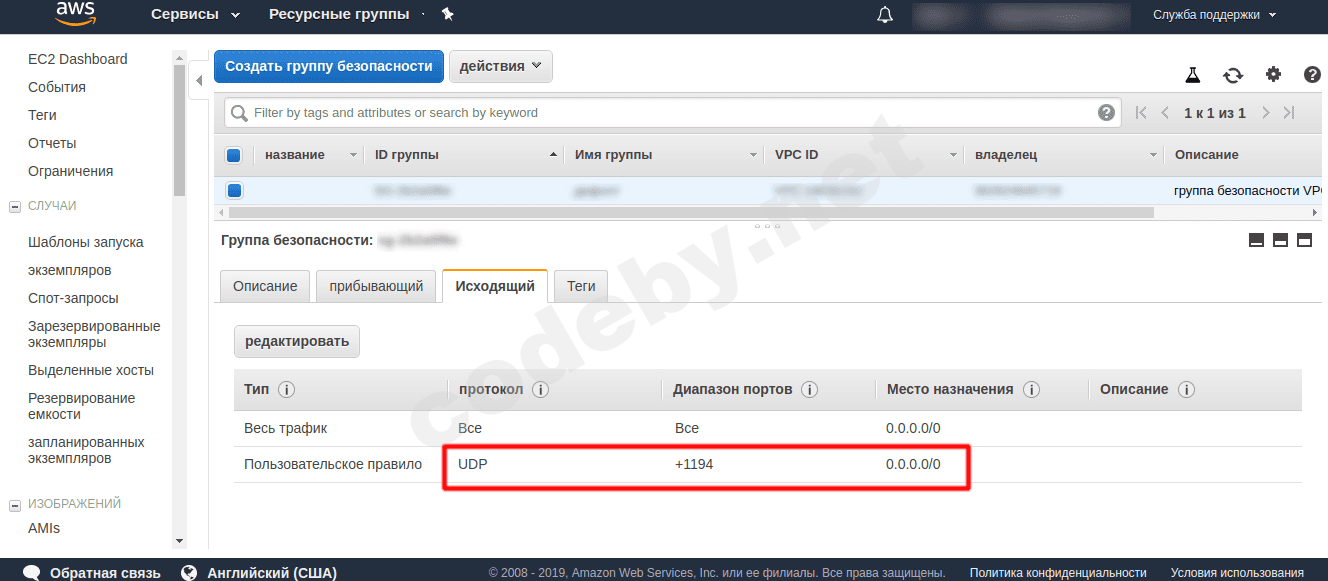This screenshot has width=1328, height=581.
Task: Click the редактировать button
Action: (297, 341)
